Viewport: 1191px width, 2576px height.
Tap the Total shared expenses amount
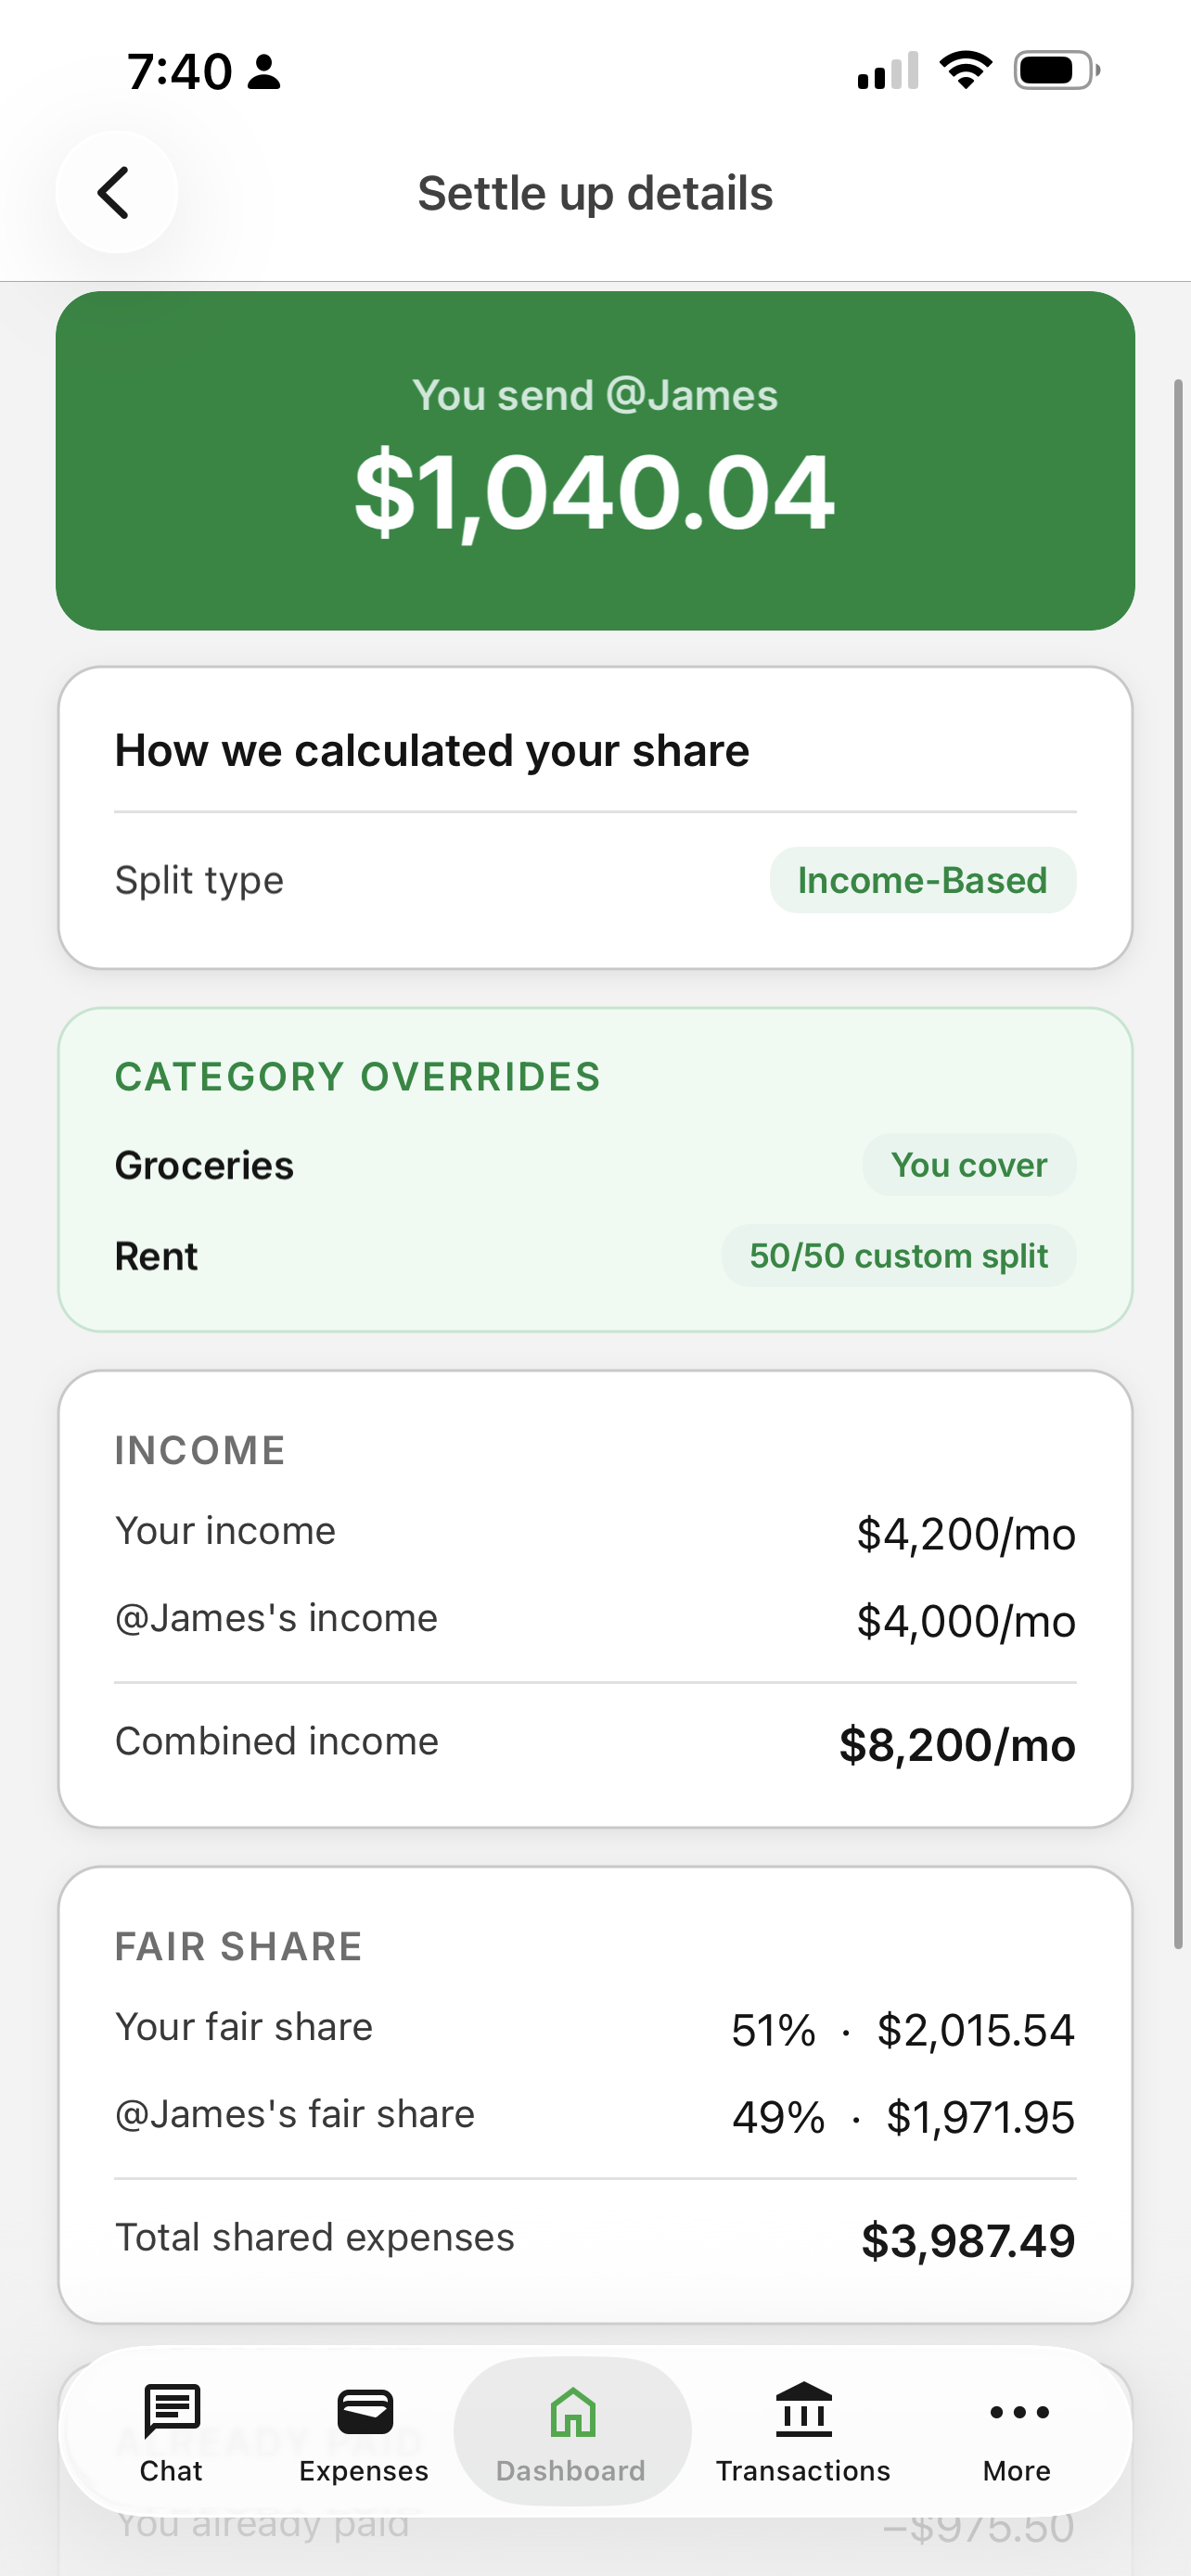(x=967, y=2241)
